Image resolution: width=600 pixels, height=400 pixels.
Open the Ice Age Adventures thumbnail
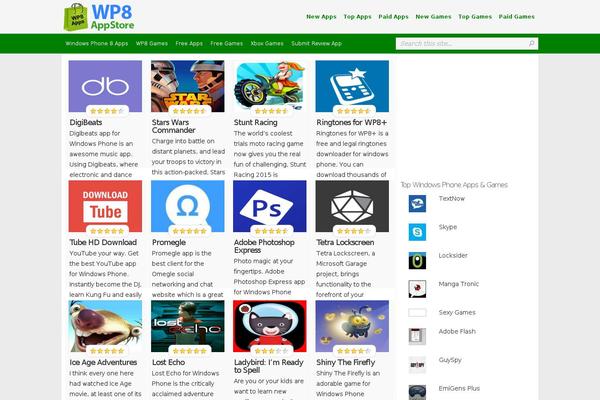[x=105, y=326]
